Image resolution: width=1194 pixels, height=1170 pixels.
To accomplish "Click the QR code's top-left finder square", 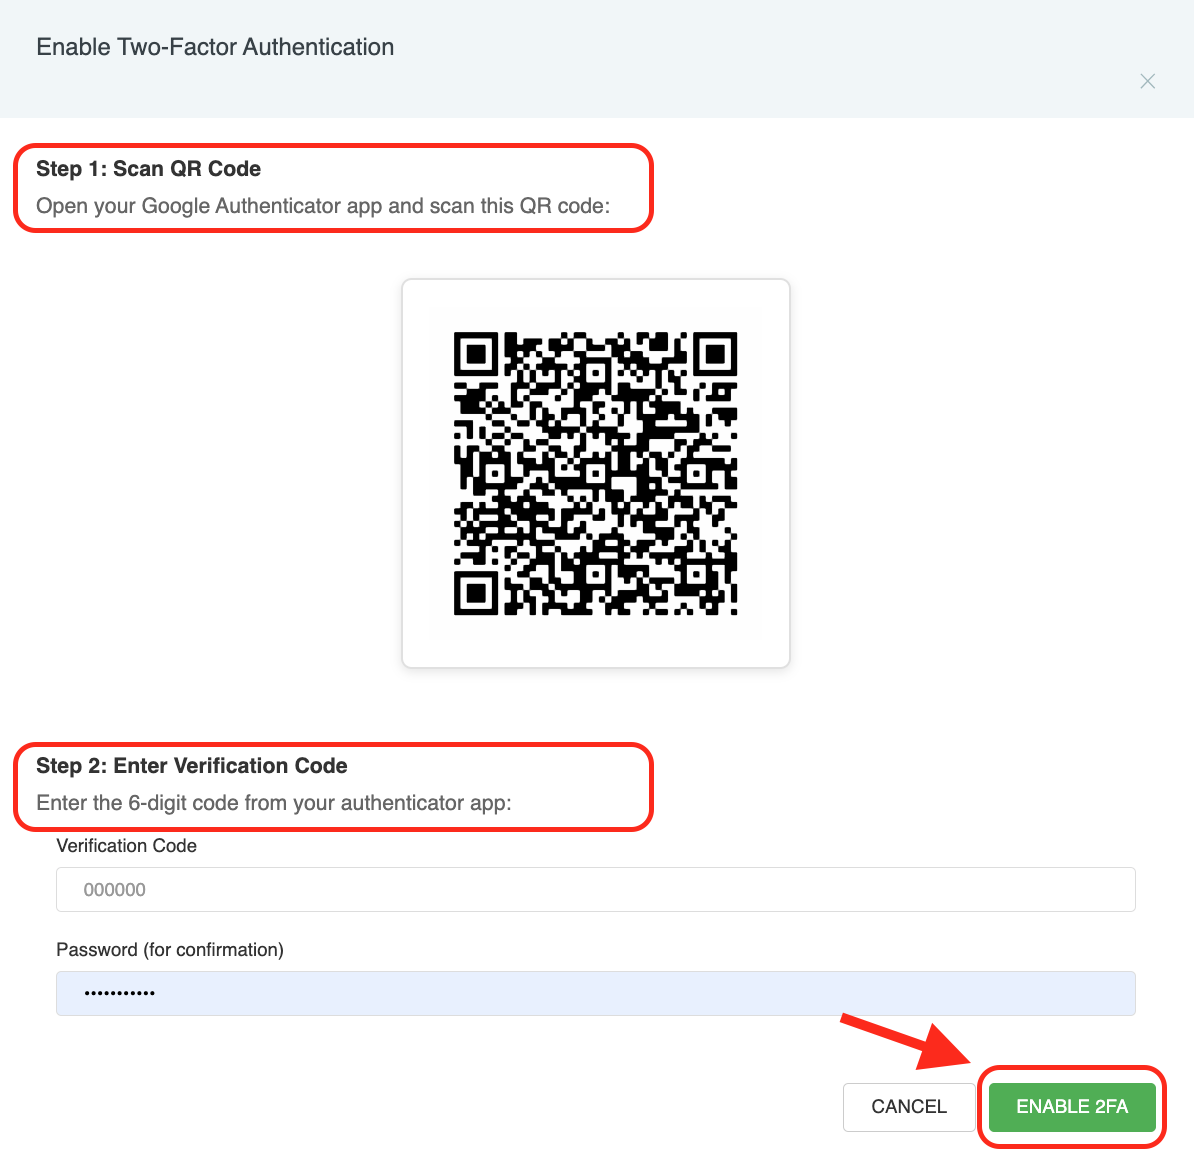I will 476,354.
